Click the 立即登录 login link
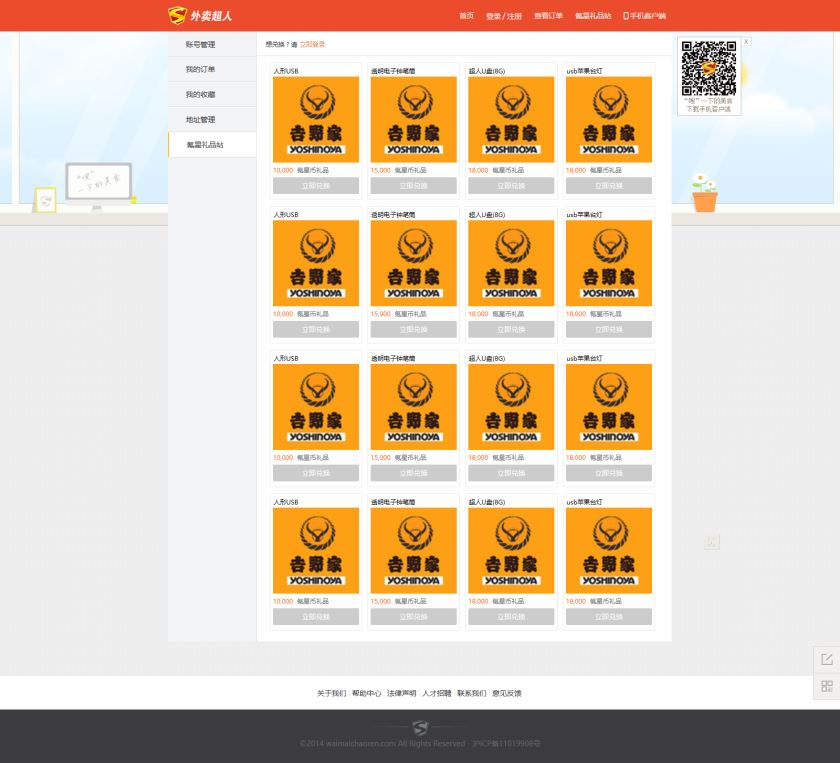Screen dimensions: 840x763 click(312, 44)
